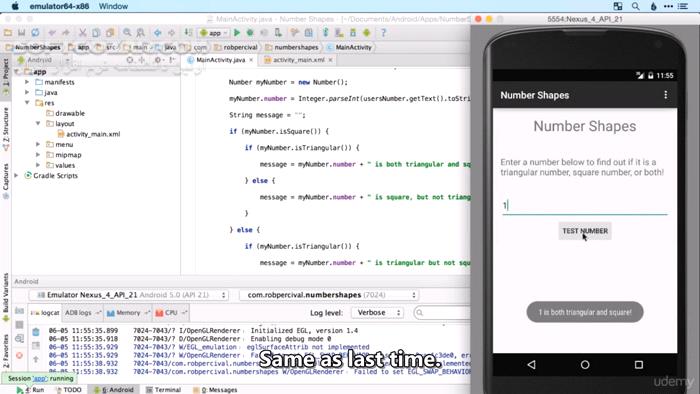Select the ADB logs tab

coord(83,313)
